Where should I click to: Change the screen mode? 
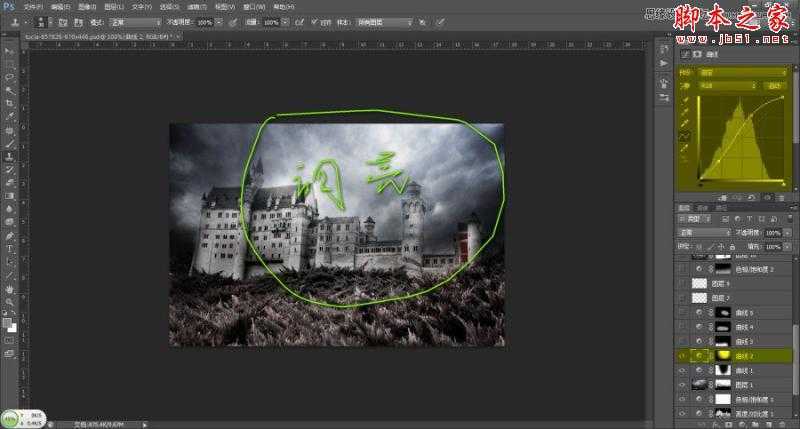tap(9, 354)
